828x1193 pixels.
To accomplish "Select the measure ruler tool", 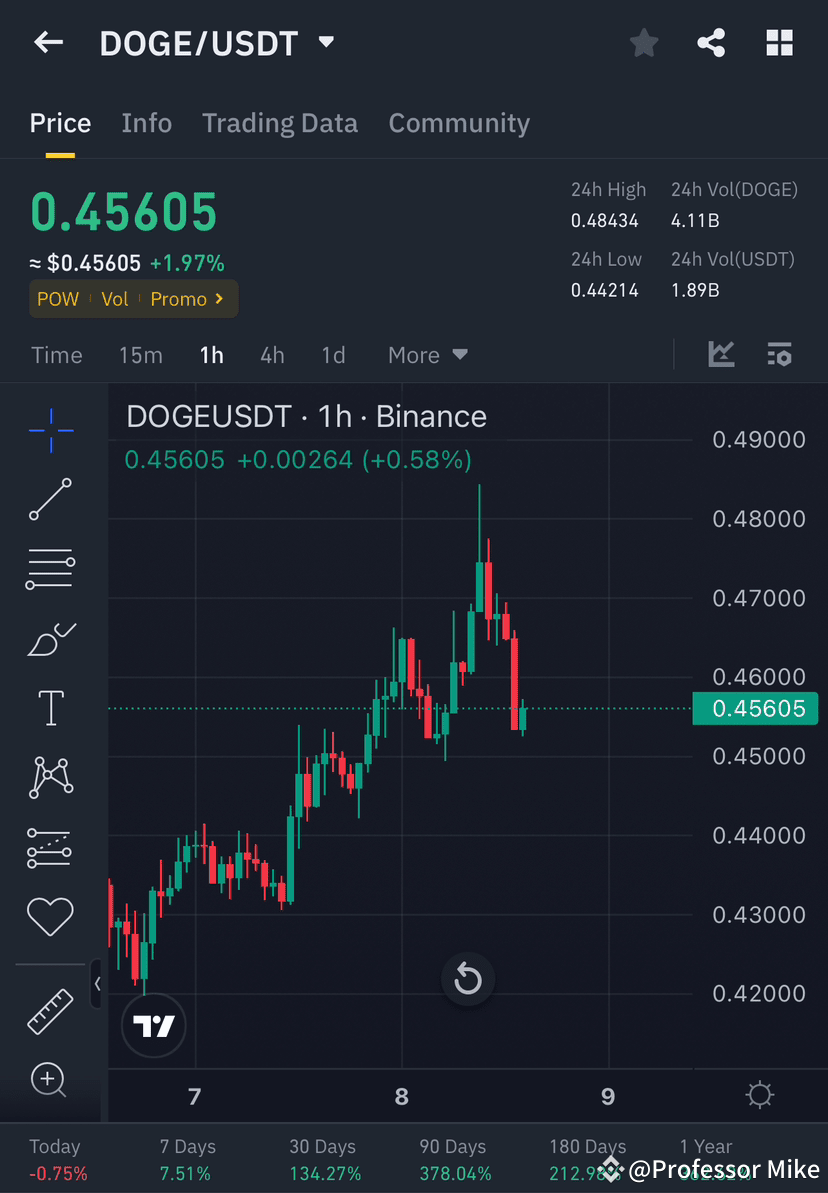I will coord(50,1010).
